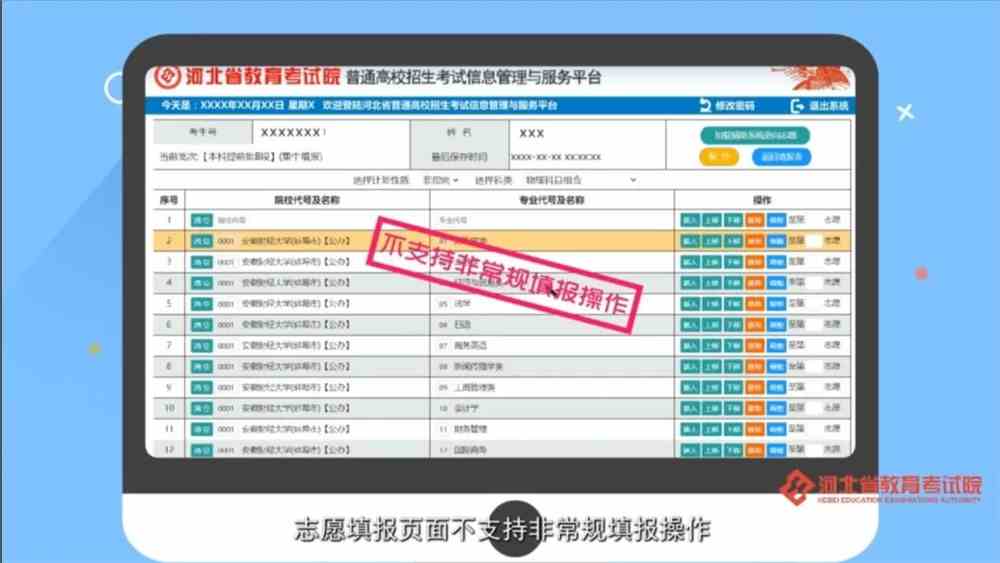This screenshot has width=1000, height=563.
Task: Click the orange delete button in row 9
Action: (x=754, y=388)
